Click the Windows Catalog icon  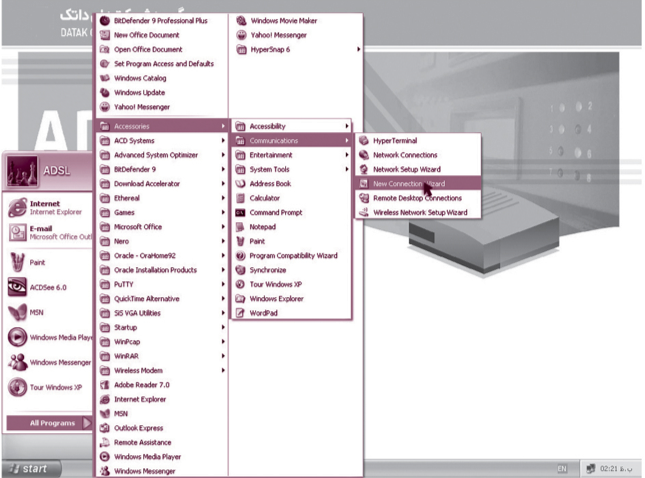point(105,78)
